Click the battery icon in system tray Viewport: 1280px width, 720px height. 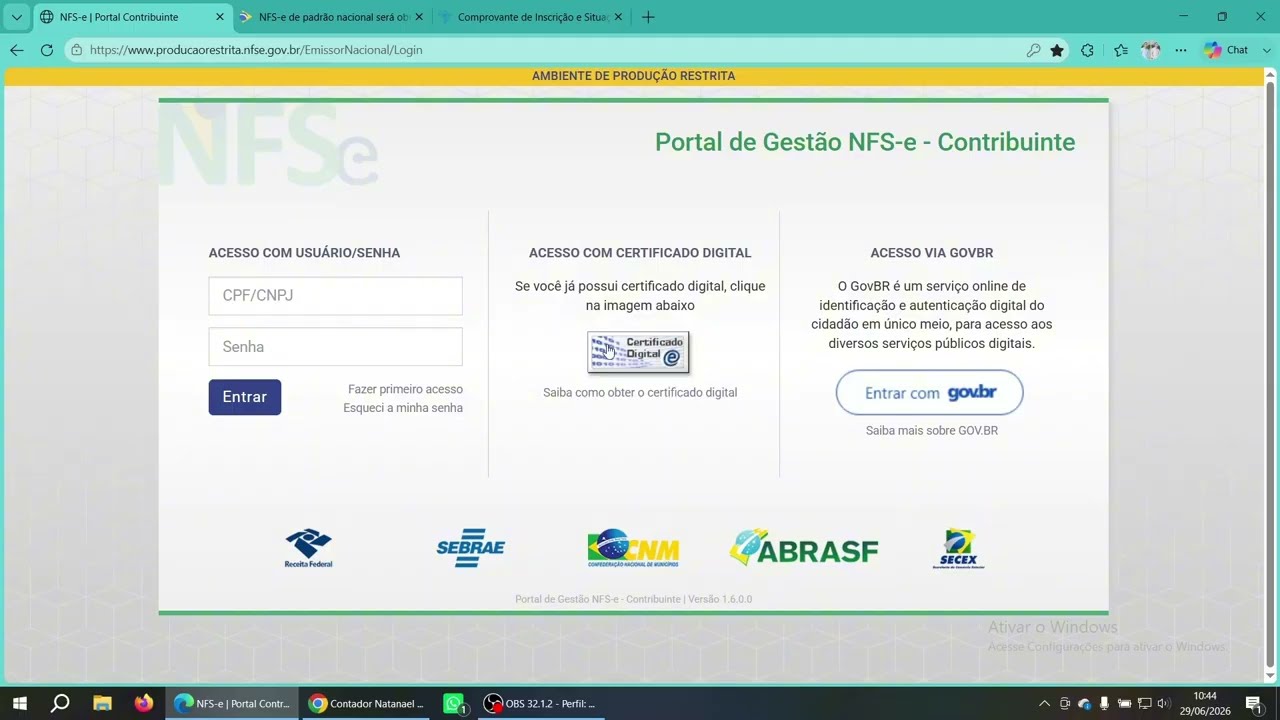[1124, 704]
